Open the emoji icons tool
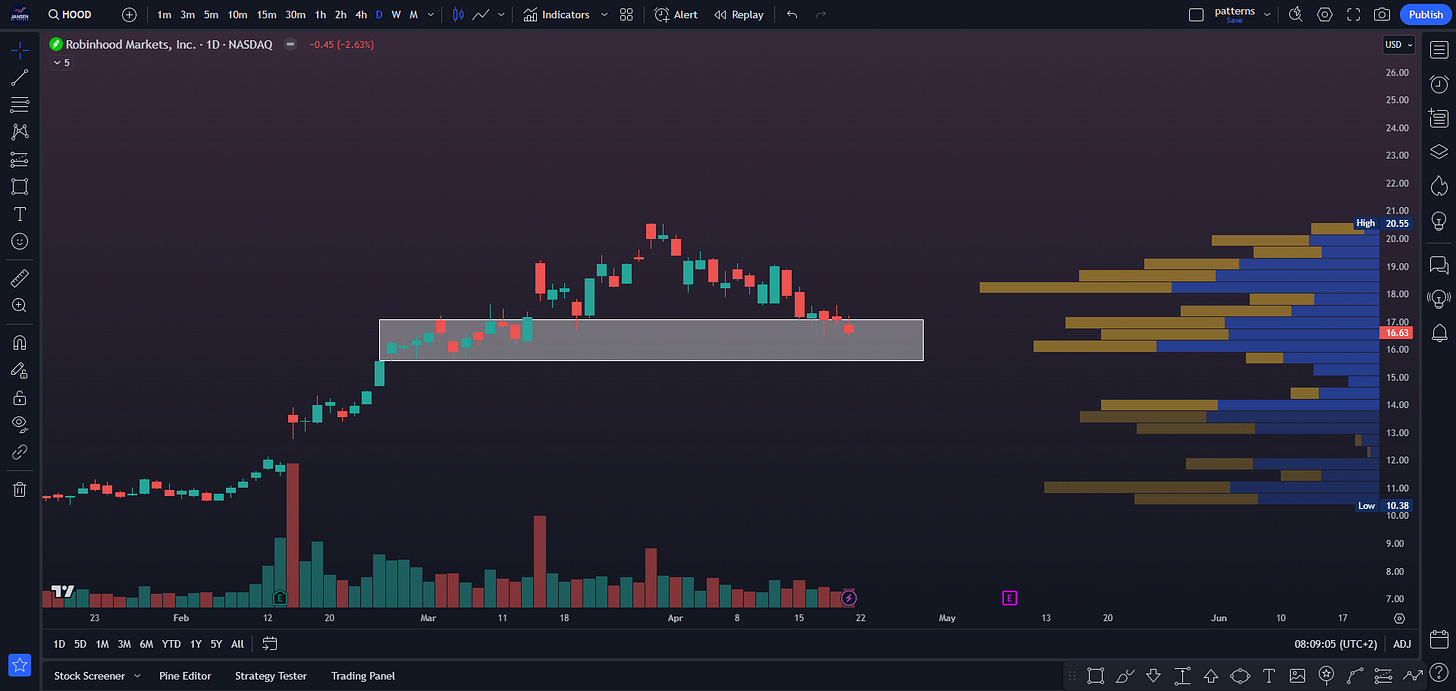The width and height of the screenshot is (1456, 691). [19, 241]
